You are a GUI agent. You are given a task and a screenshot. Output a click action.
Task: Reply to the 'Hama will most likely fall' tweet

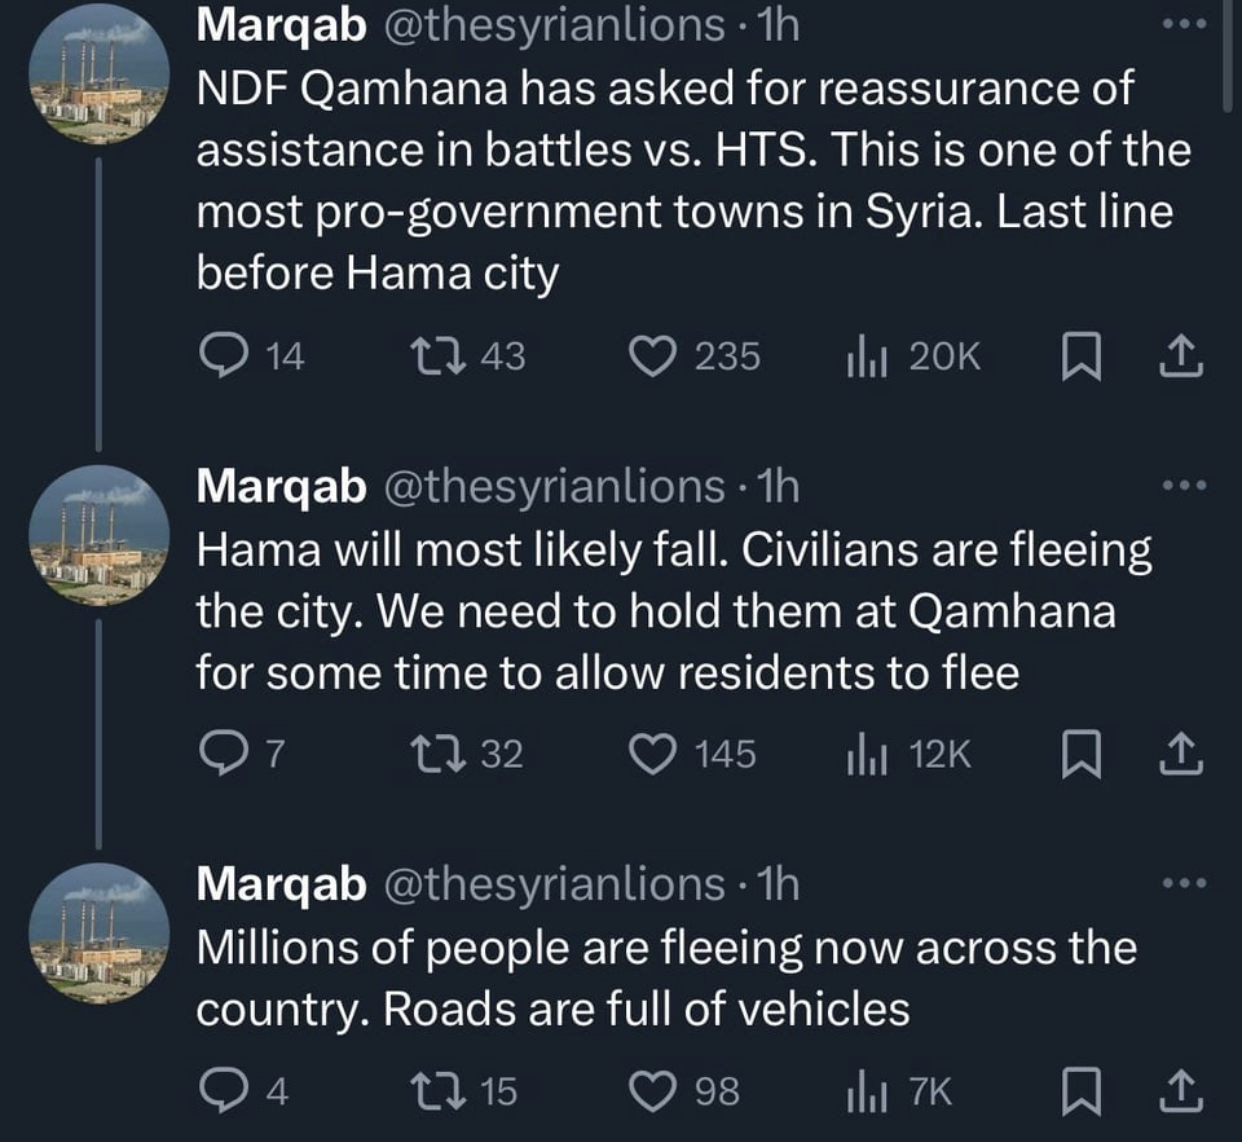217,753
